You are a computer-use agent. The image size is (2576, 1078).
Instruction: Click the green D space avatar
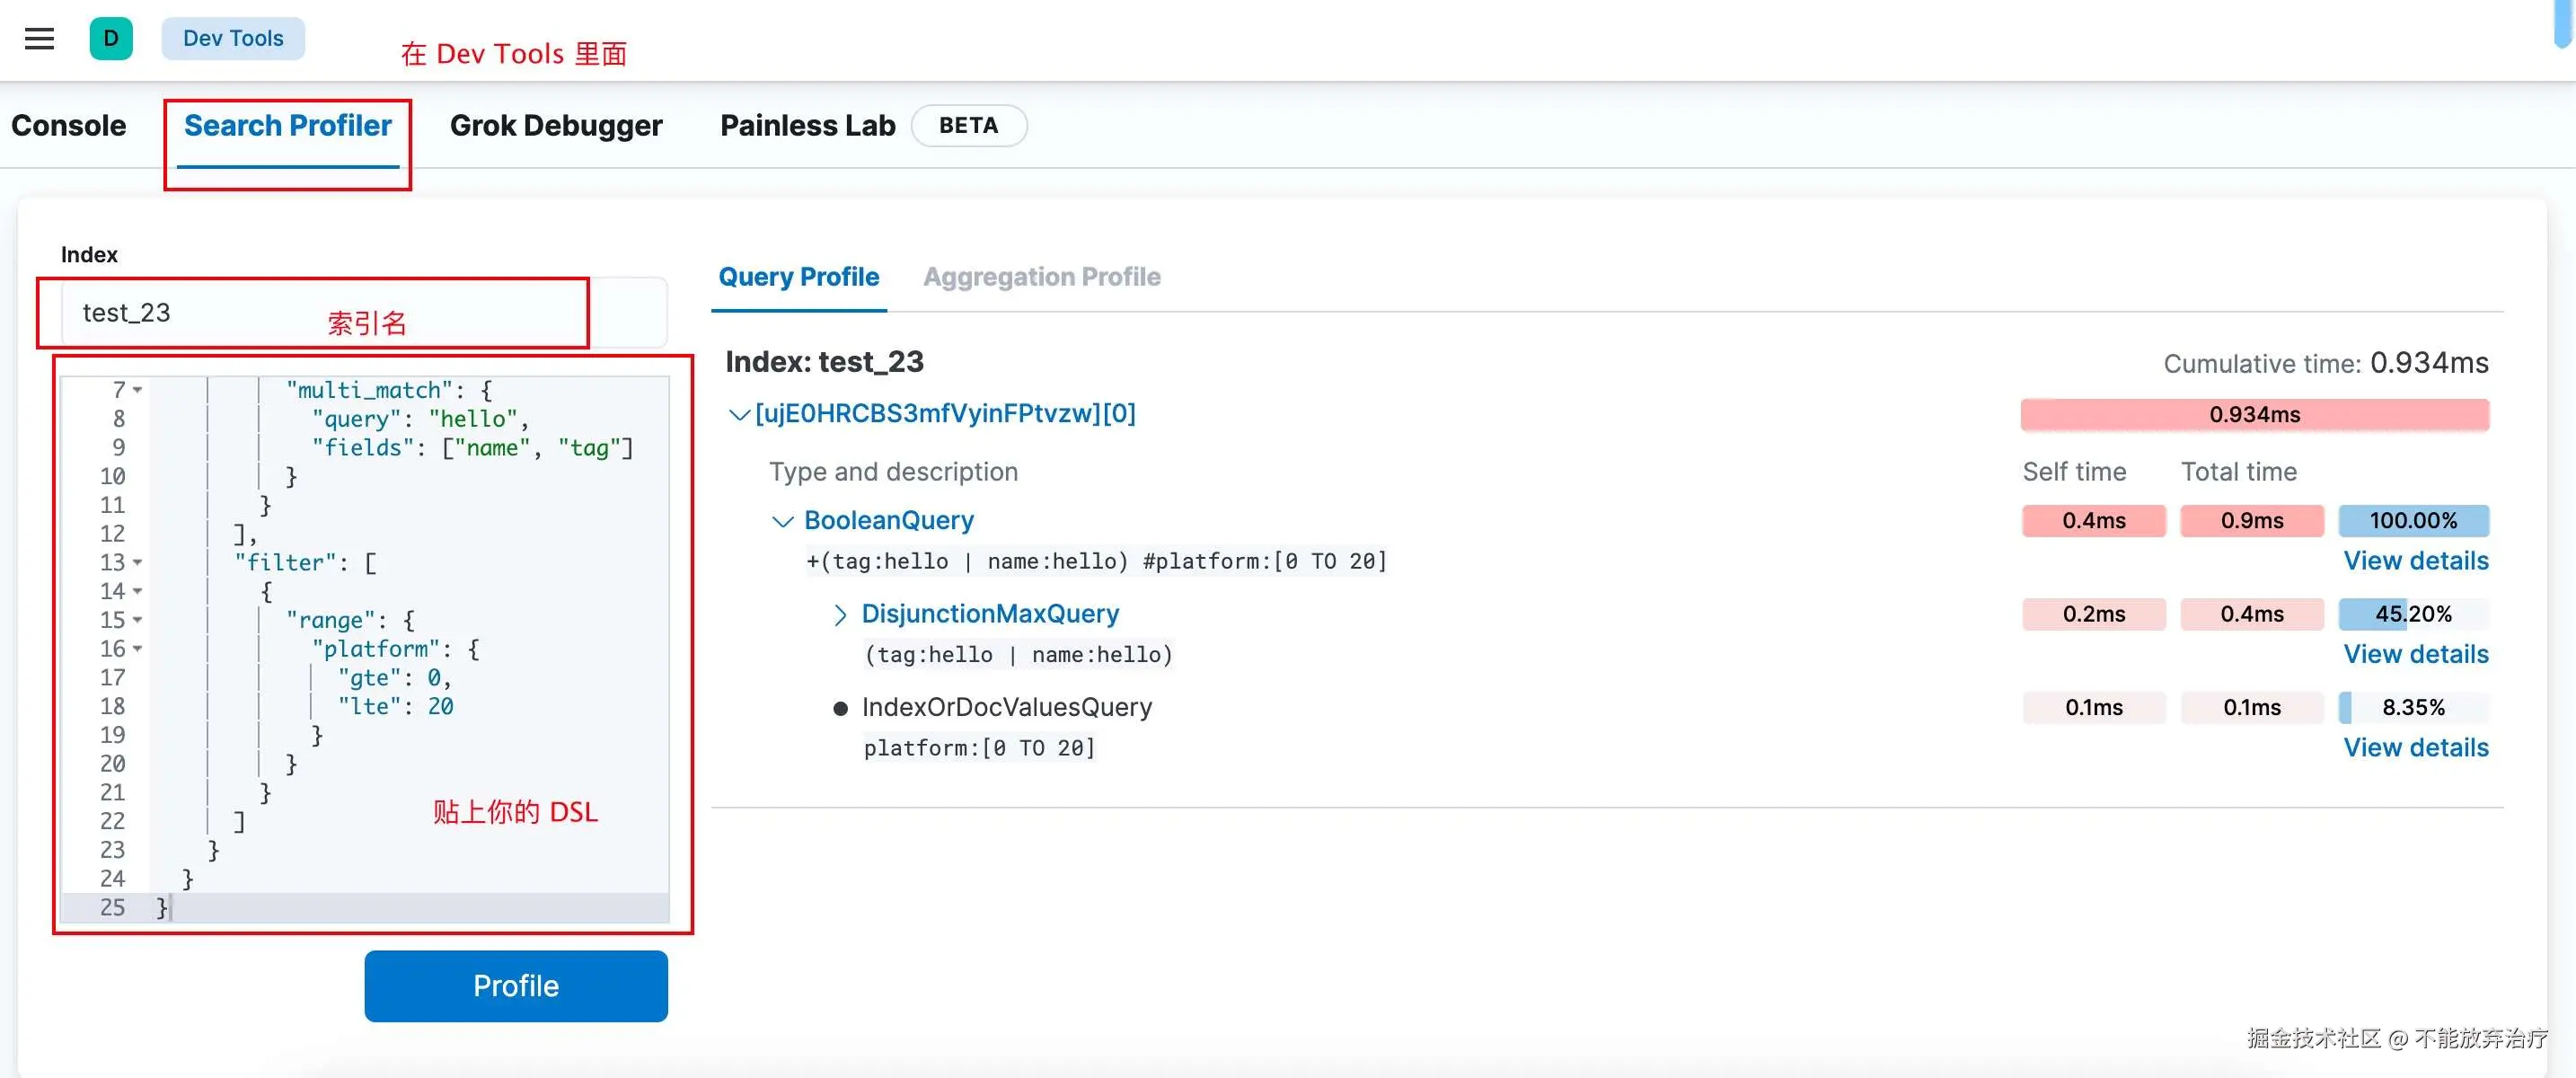pyautogui.click(x=111, y=39)
